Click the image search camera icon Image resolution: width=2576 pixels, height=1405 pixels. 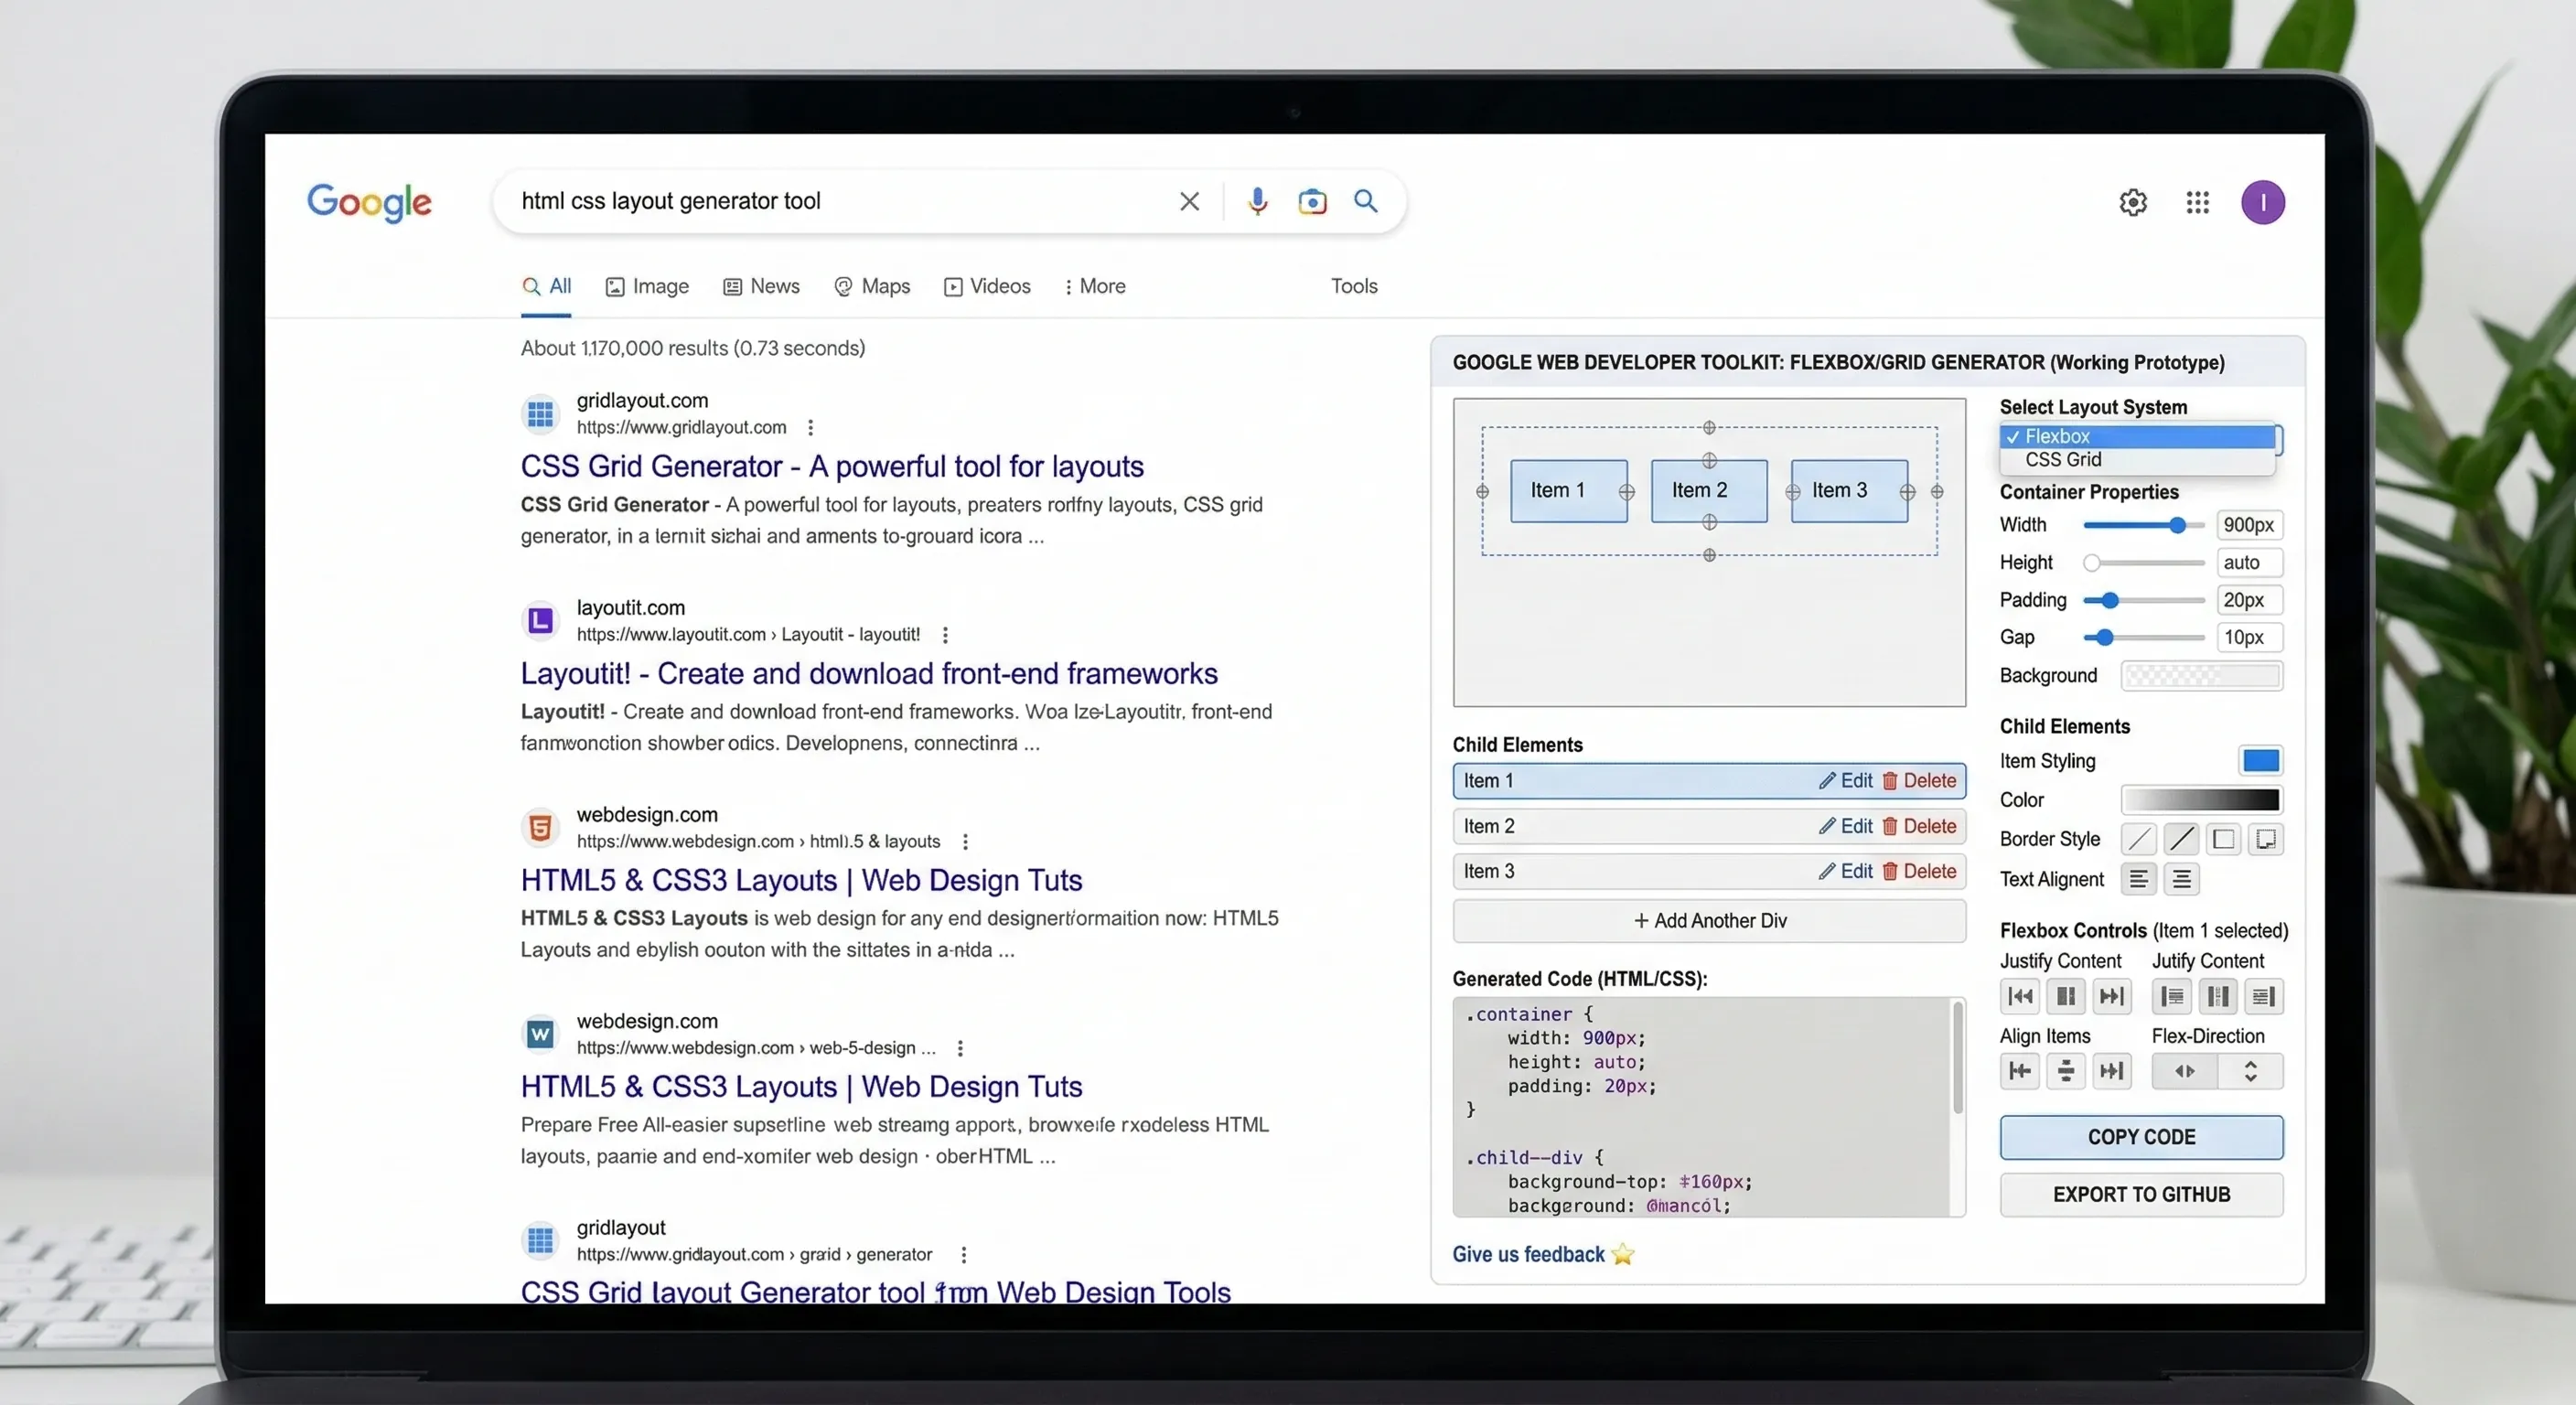coord(1312,202)
